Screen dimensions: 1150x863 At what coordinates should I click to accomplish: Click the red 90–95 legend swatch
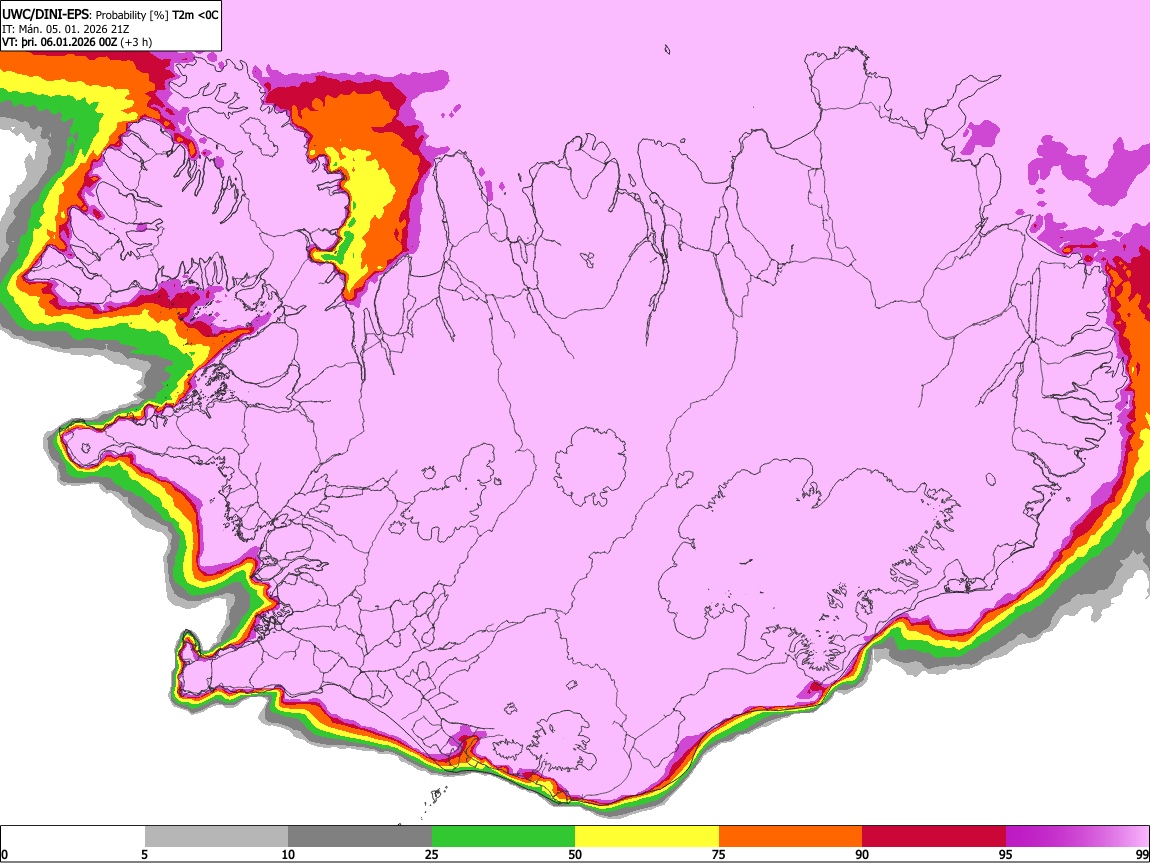(934, 837)
